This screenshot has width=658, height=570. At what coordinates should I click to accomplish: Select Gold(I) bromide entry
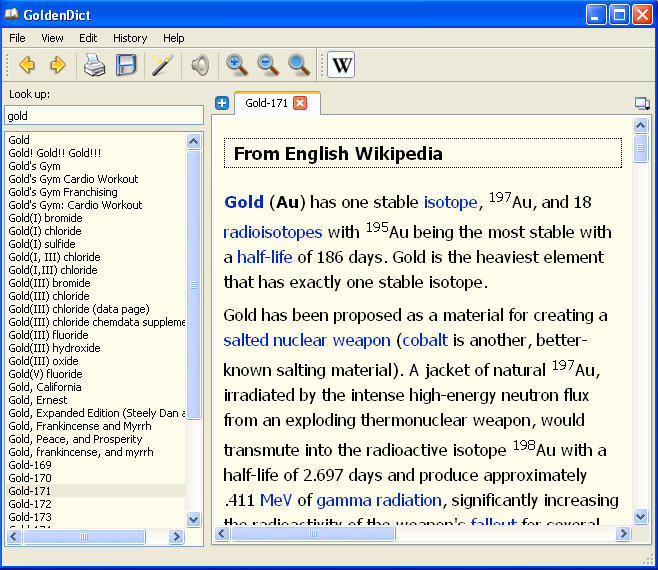click(96, 218)
